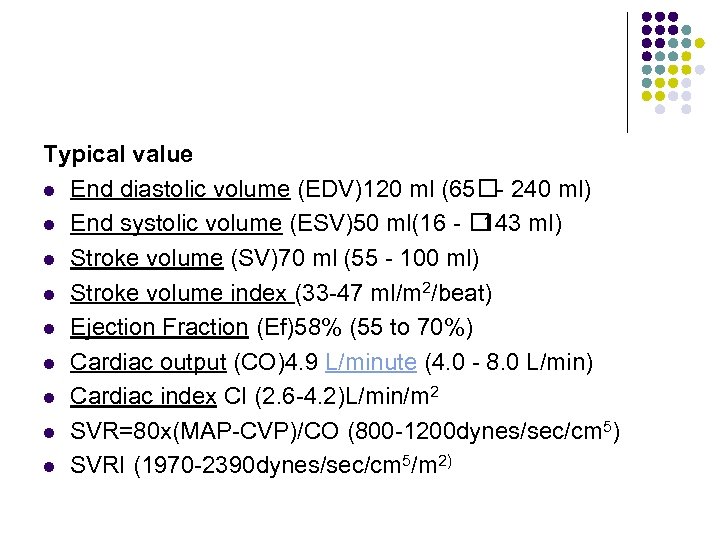Select the Typical value heading

118,155
